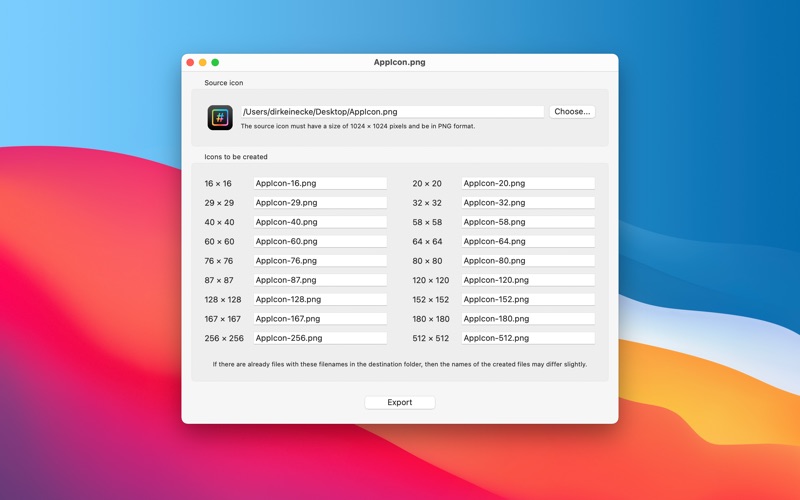The width and height of the screenshot is (800, 500).
Task: Edit the AppIcon-29.png filename field
Action: (320, 203)
